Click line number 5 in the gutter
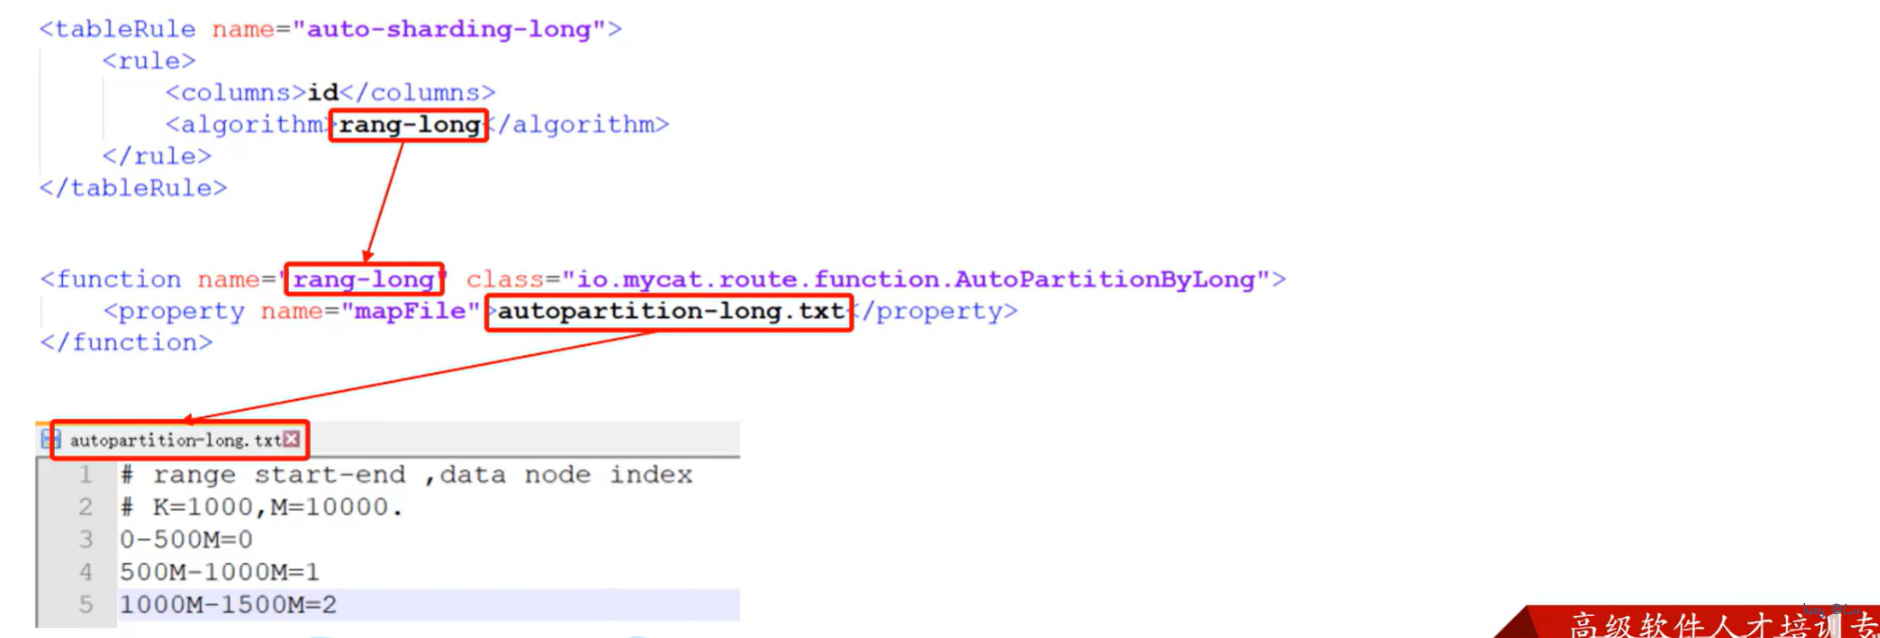Screen dimensions: 1880x638 point(86,605)
